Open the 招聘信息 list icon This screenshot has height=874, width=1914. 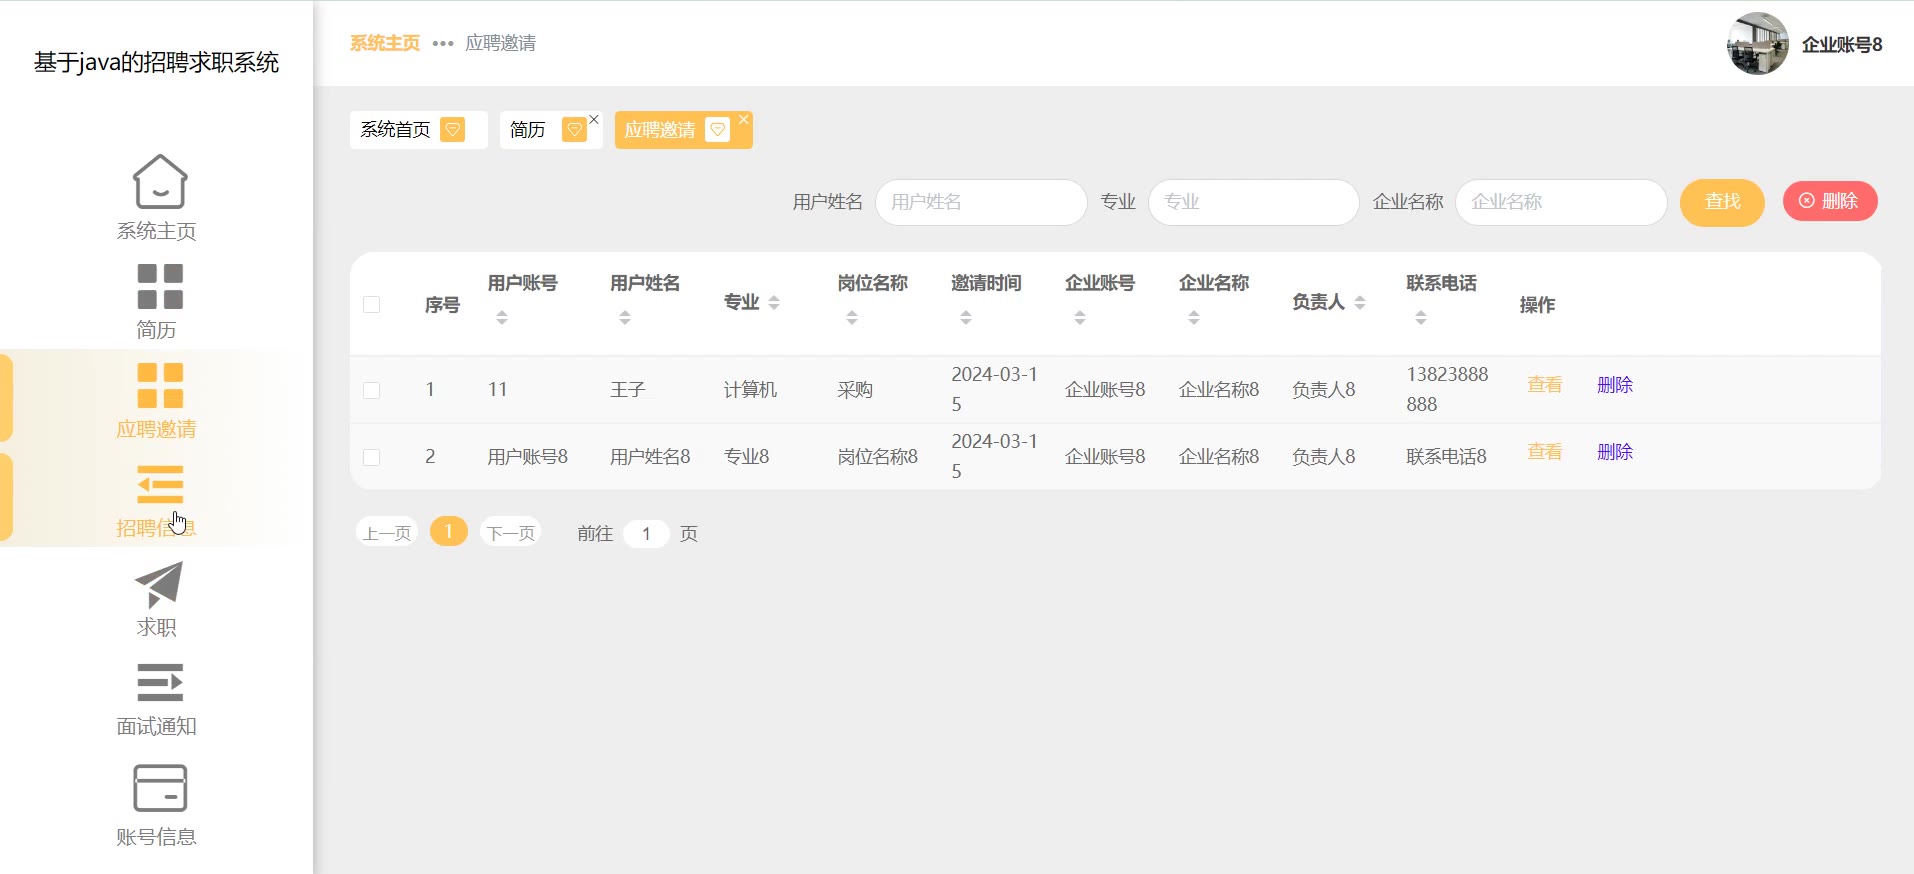pyautogui.click(x=159, y=485)
